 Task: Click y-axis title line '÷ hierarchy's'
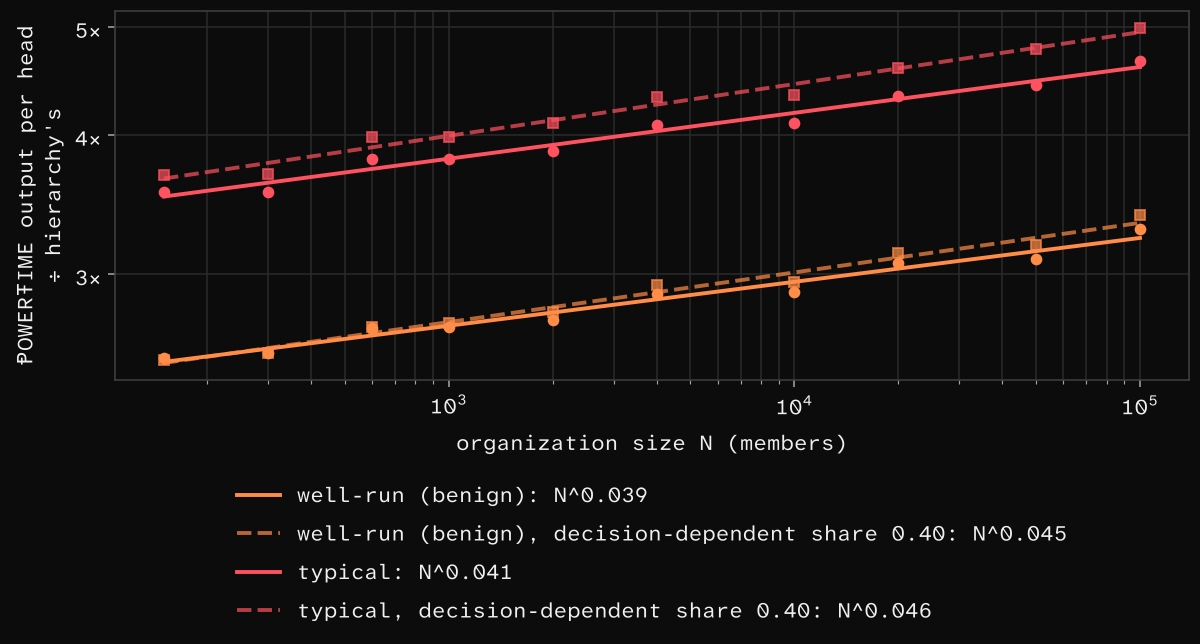point(56,195)
